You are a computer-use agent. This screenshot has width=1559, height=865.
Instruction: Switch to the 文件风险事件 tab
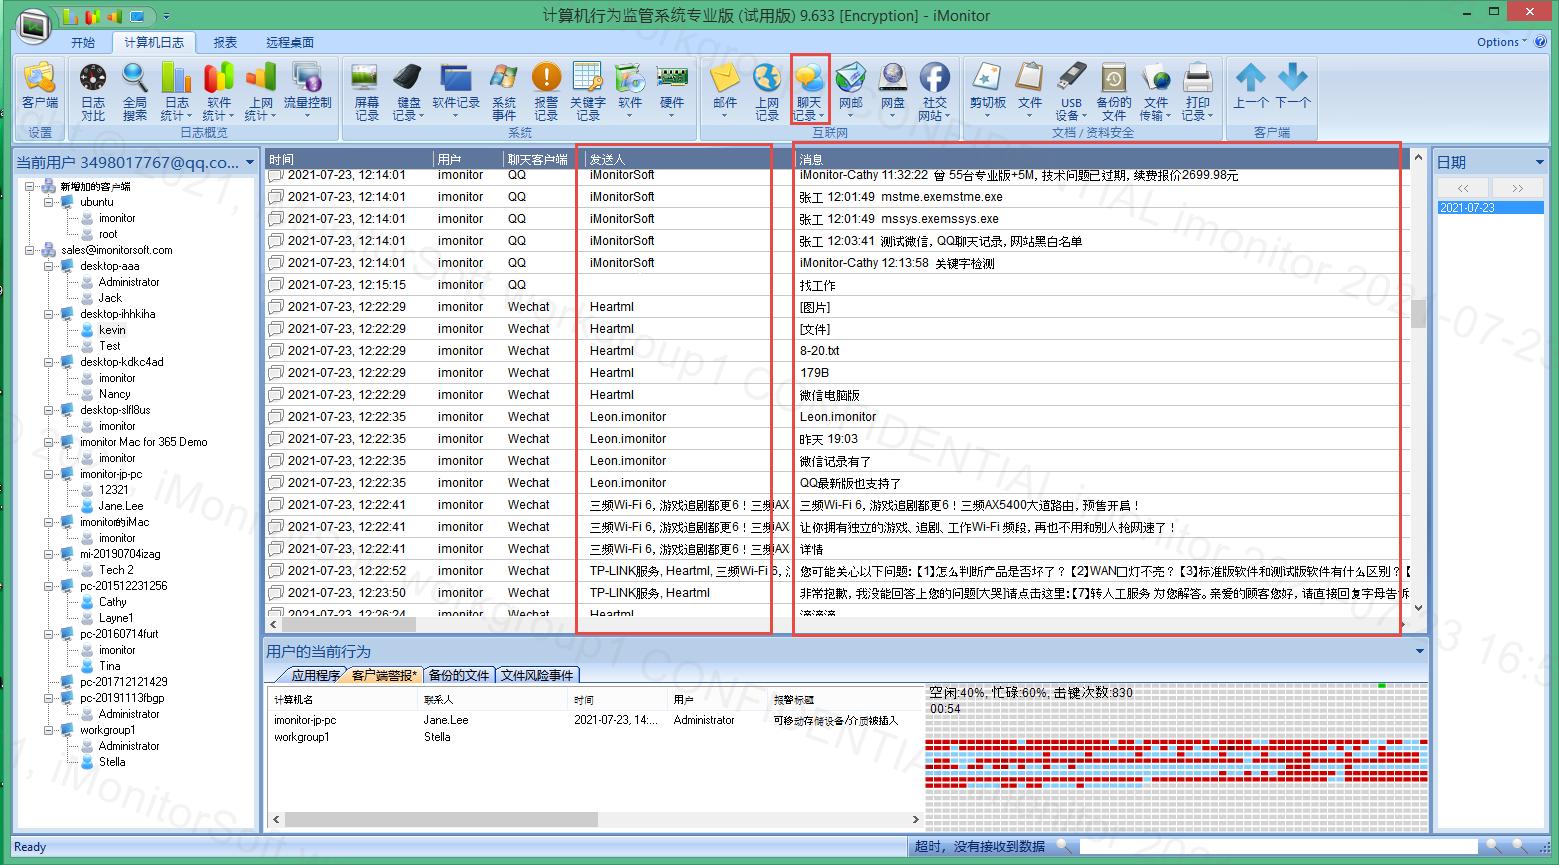537,676
